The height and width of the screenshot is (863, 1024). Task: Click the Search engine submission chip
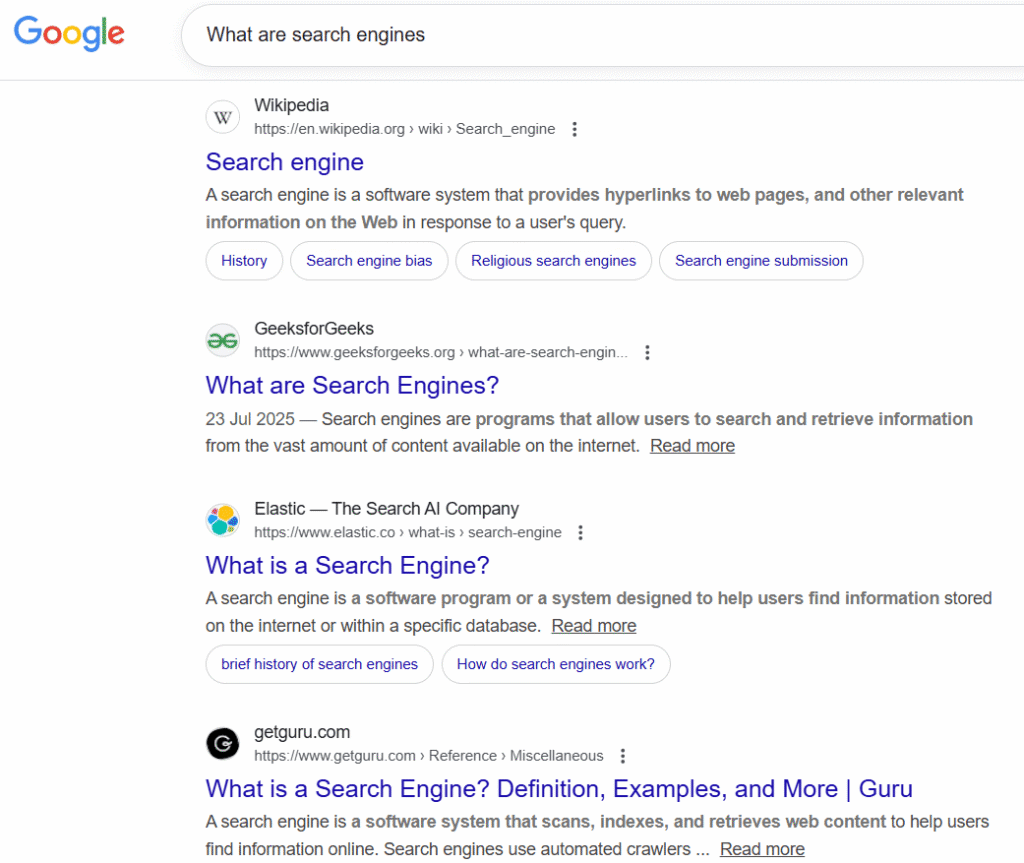click(760, 260)
